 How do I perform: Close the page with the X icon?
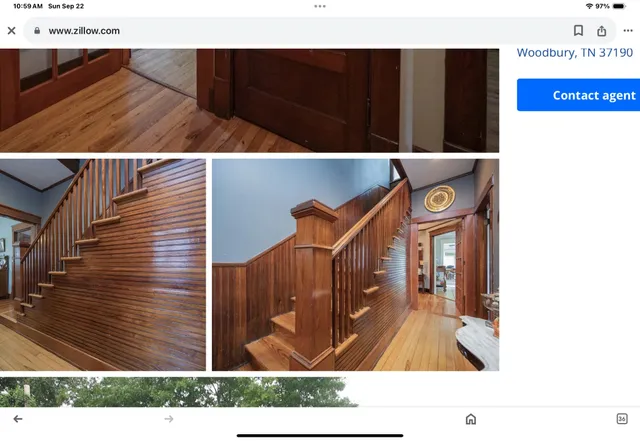(12, 31)
